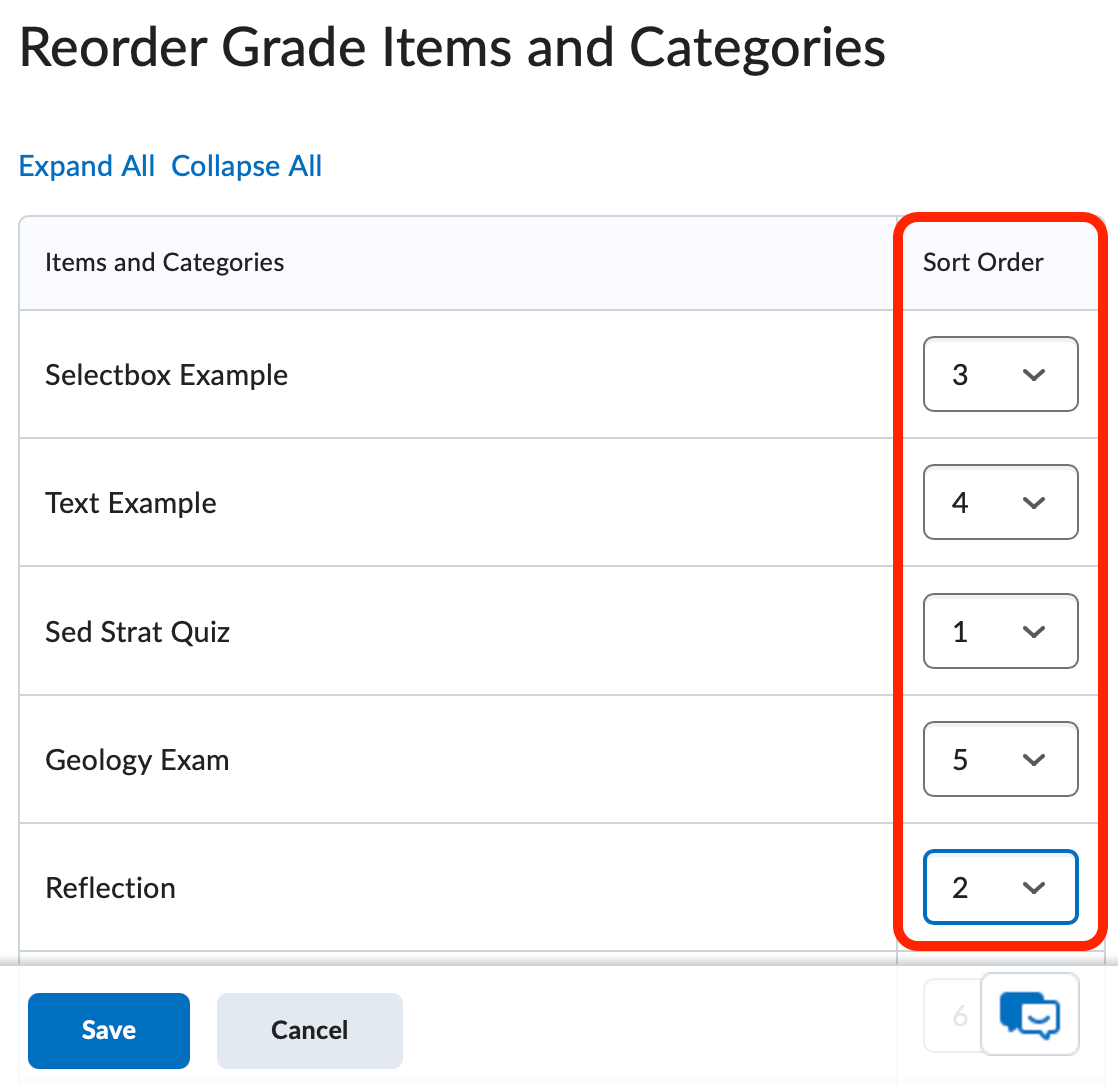Open Sort Order dropdown for Selectbox Example
The image size is (1118, 1086).
coord(1000,374)
